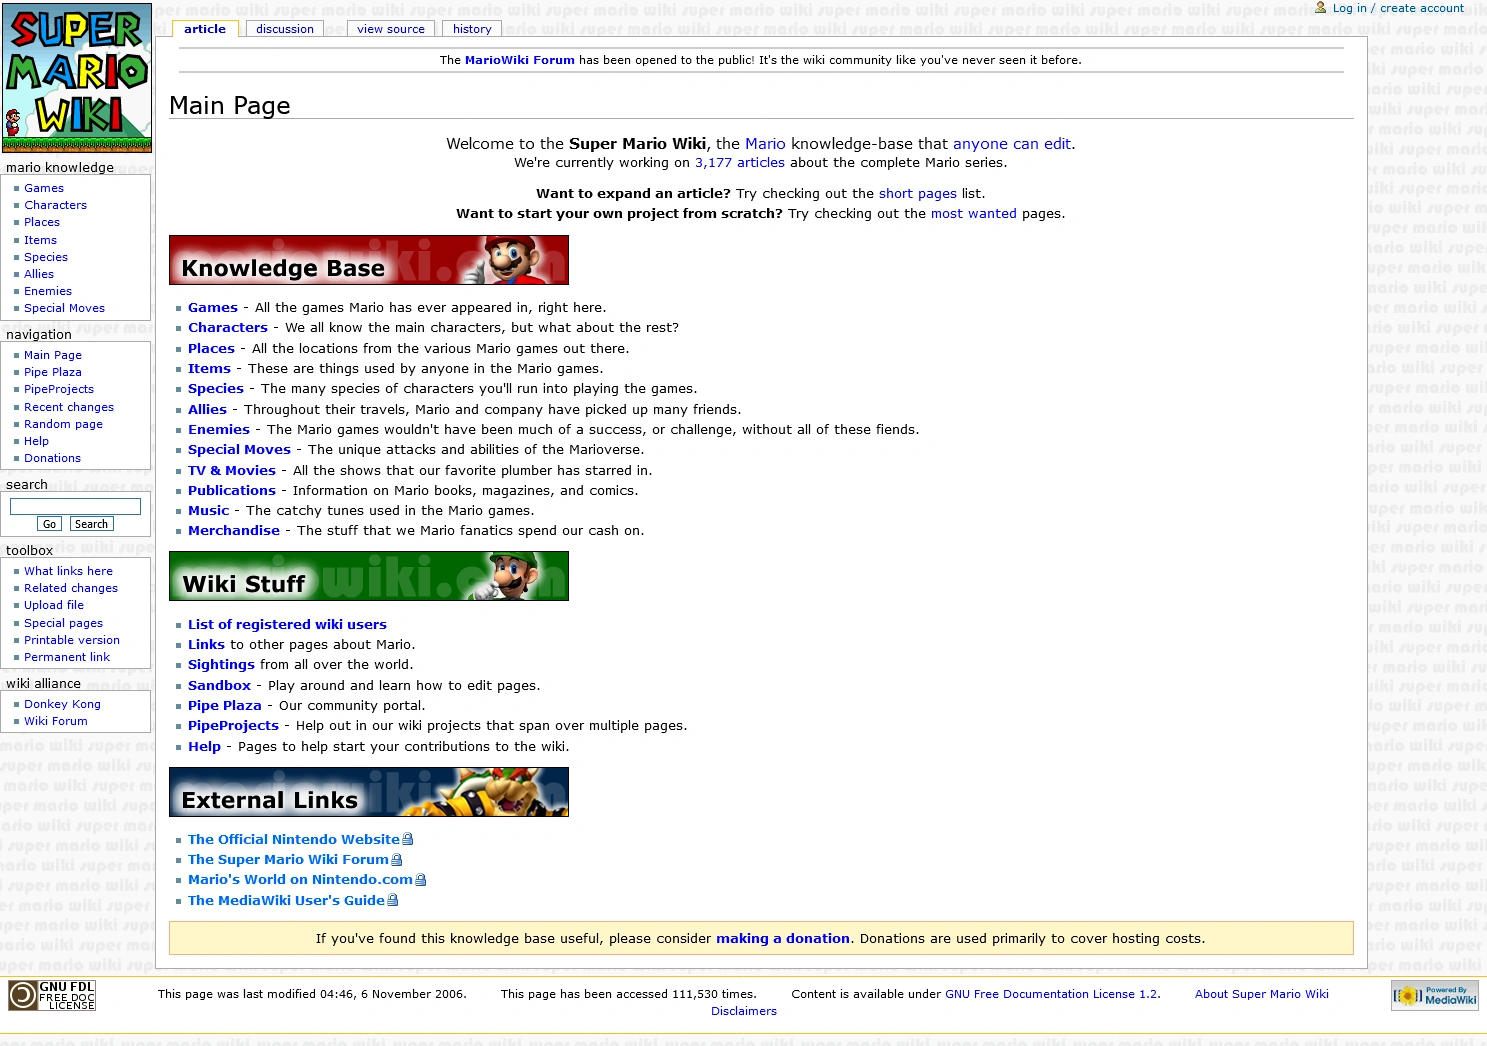This screenshot has height=1046, width=1487.
Task: Open the Sightings link
Action: pos(221,665)
